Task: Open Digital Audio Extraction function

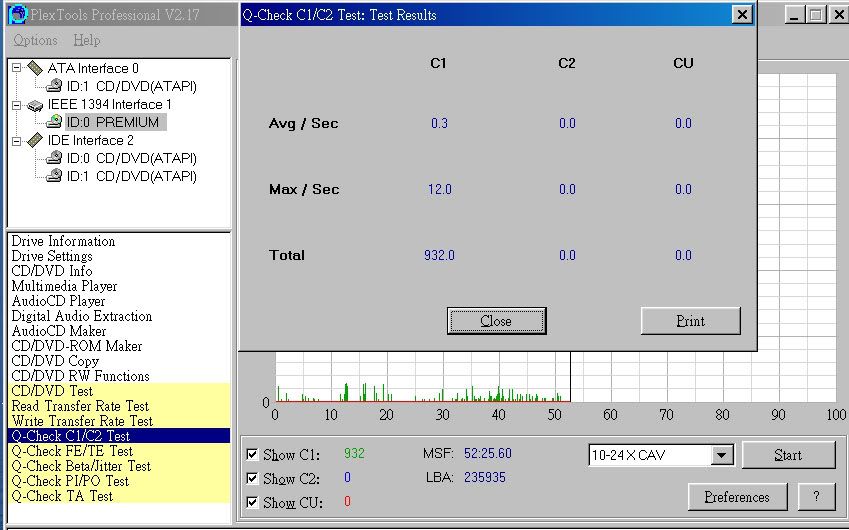Action: (82, 316)
